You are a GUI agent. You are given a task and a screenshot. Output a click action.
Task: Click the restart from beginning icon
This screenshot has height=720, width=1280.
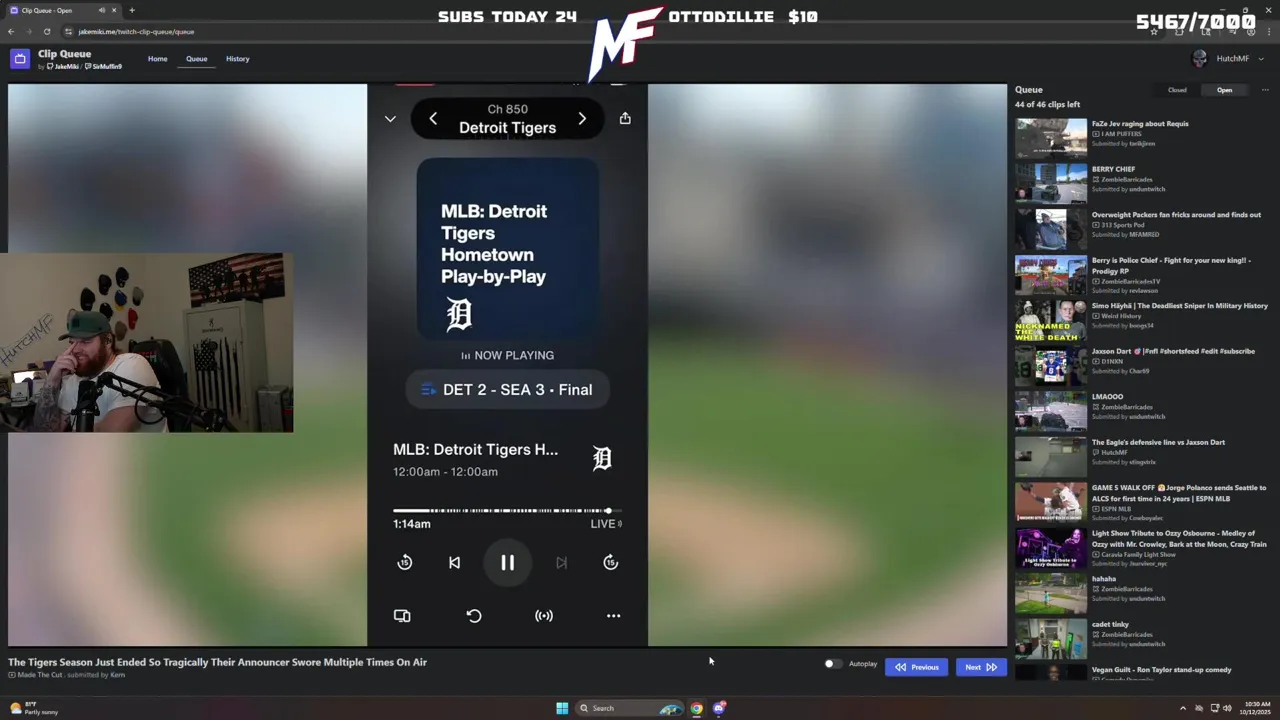click(474, 616)
